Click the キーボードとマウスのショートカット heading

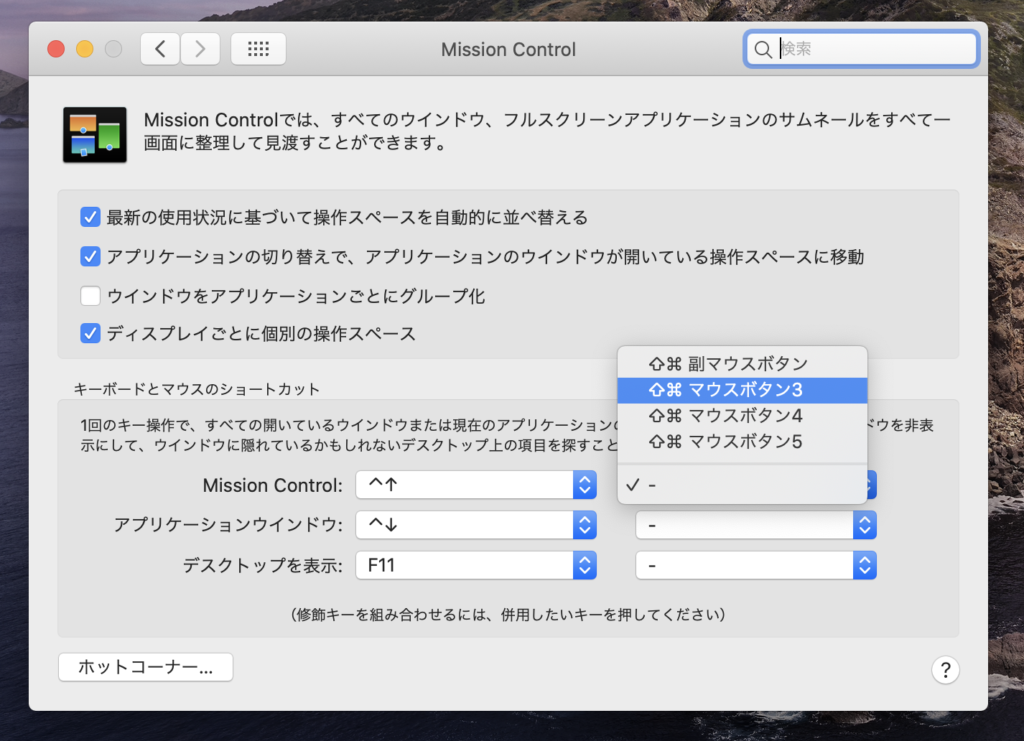pos(197,390)
